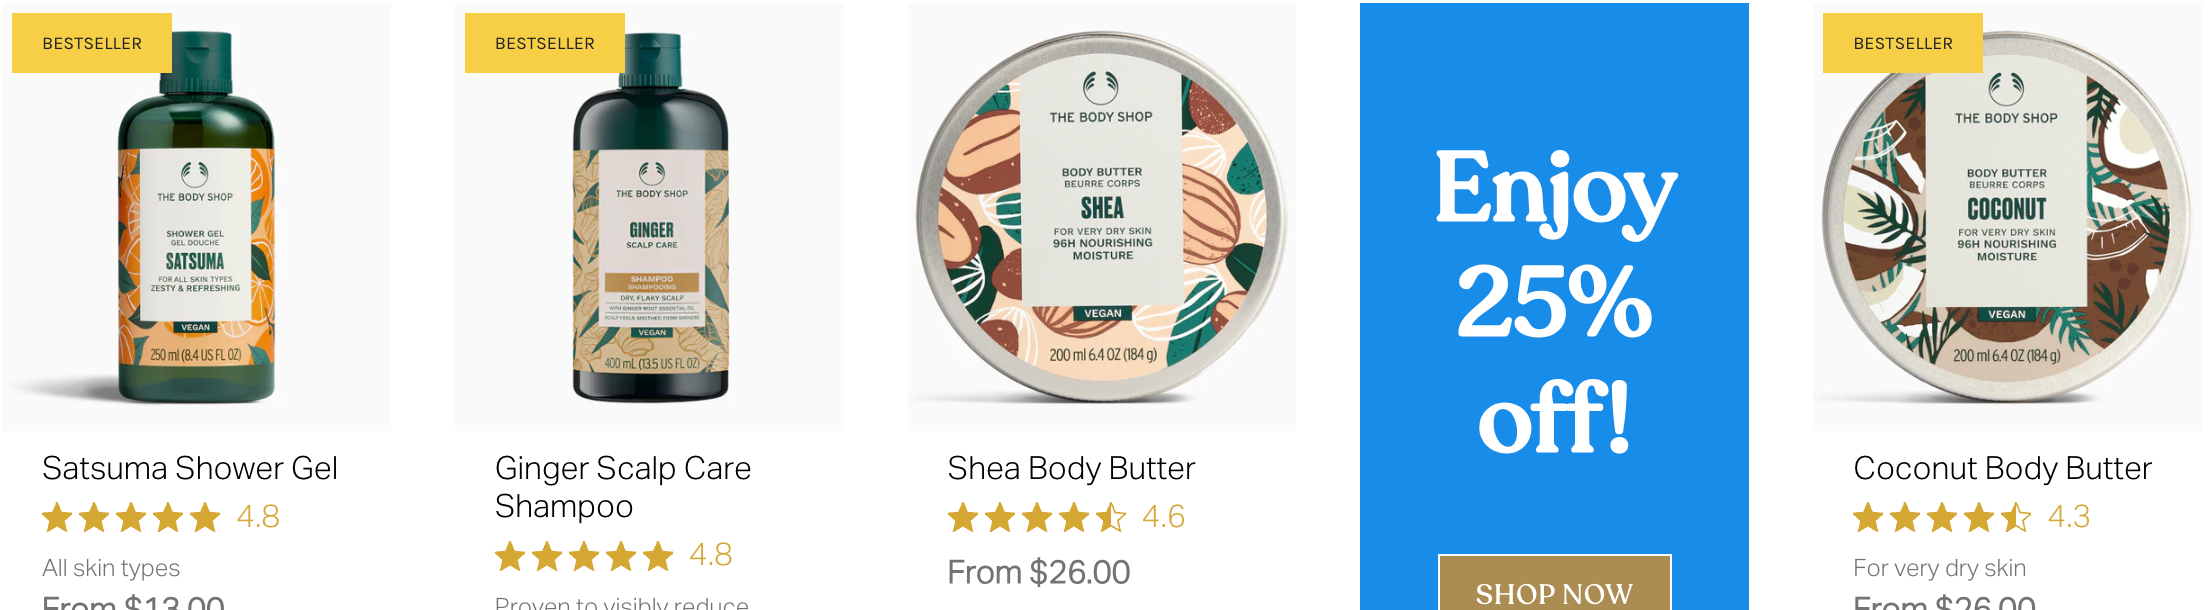Click the 'All skin types' text under Satsuma
Viewport: 2212px width, 610px height.
click(x=111, y=568)
